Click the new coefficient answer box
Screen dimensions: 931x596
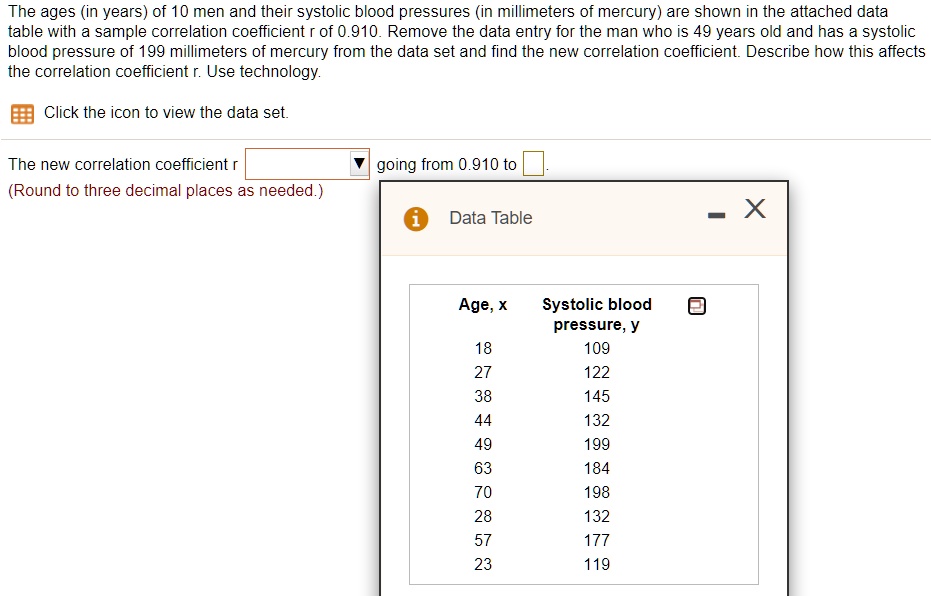533,164
